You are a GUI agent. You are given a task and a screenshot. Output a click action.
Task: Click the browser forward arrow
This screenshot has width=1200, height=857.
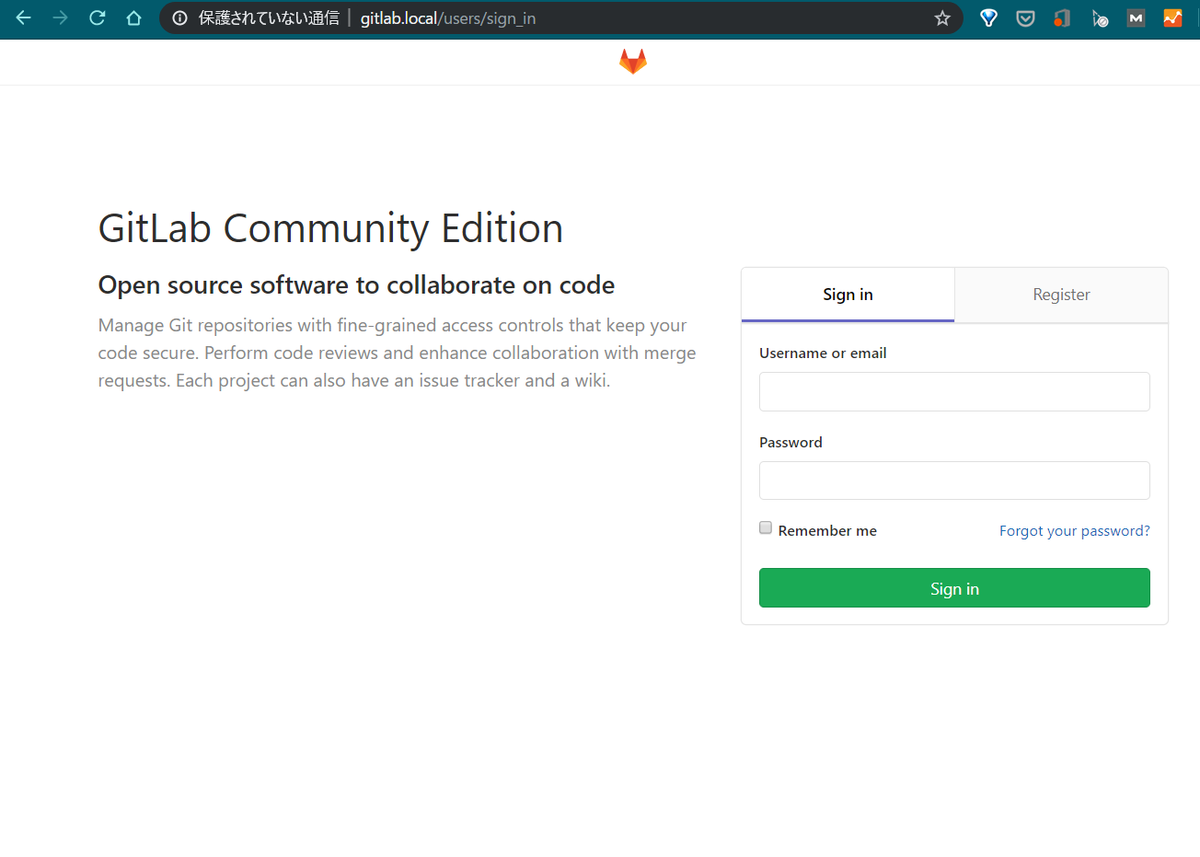pos(60,18)
